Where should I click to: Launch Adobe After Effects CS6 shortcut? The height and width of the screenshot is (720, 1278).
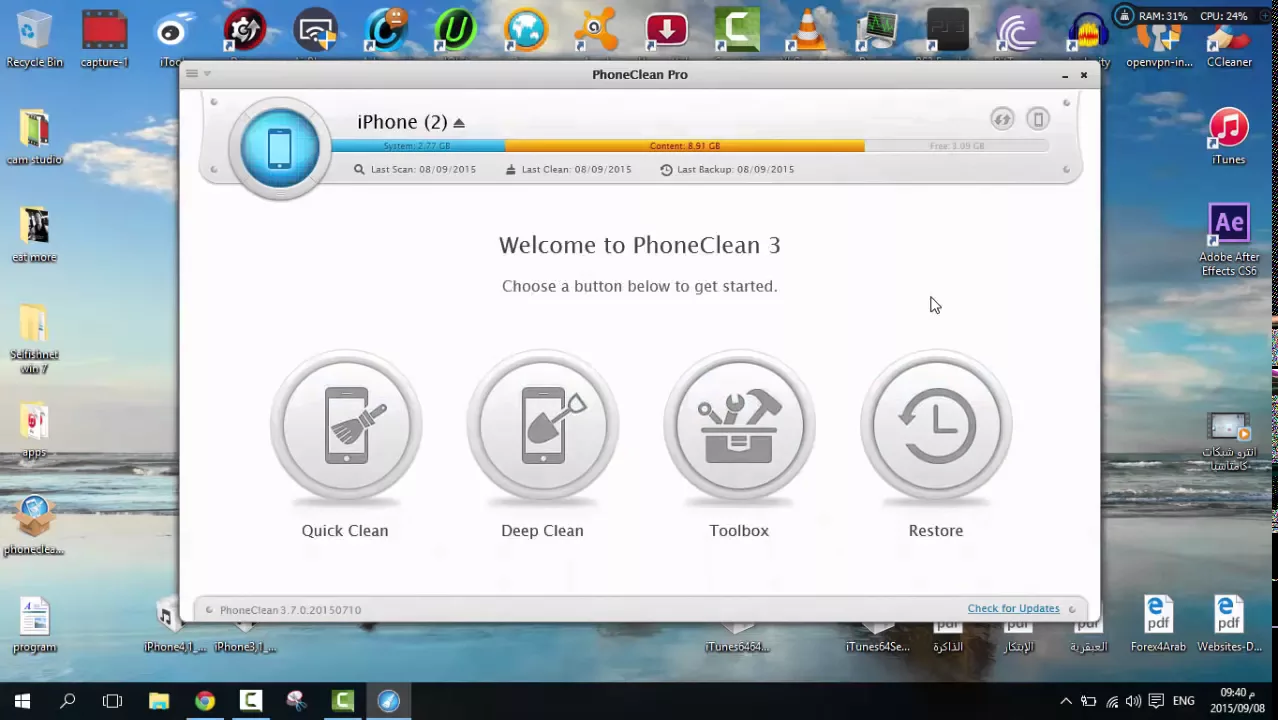1229,240
